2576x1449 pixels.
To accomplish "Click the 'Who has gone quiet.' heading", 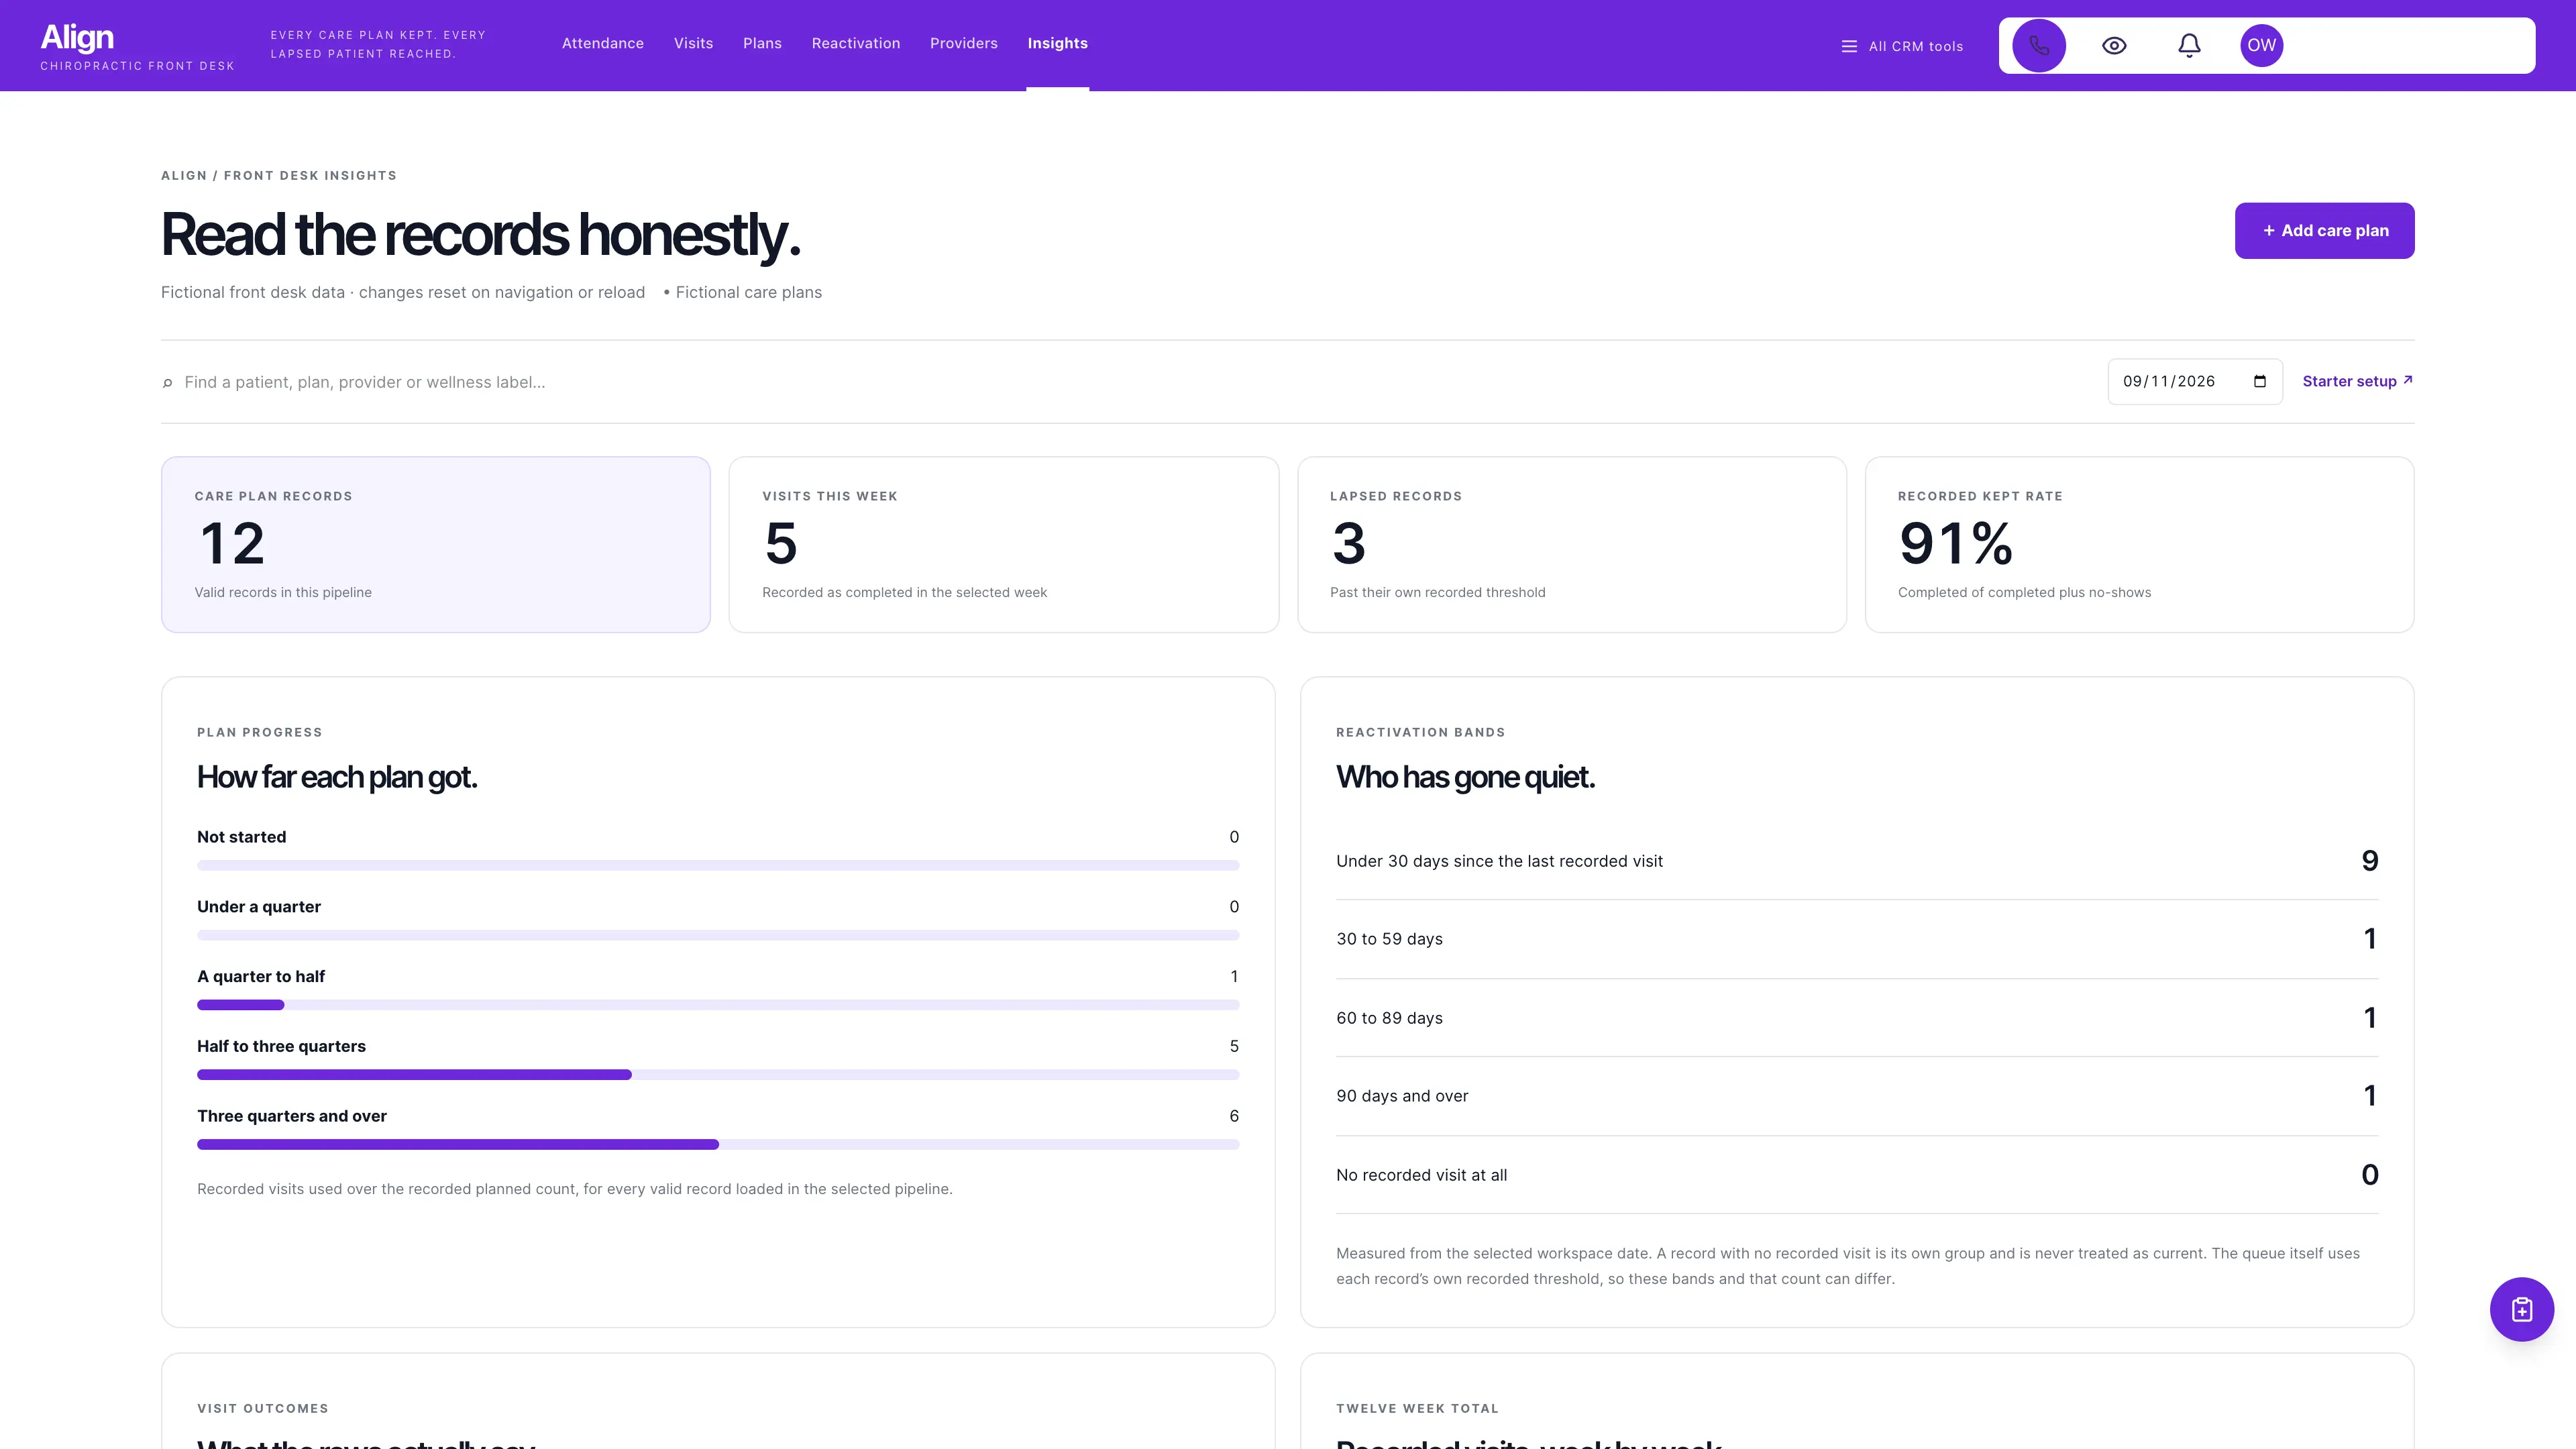I will tap(1465, 777).
